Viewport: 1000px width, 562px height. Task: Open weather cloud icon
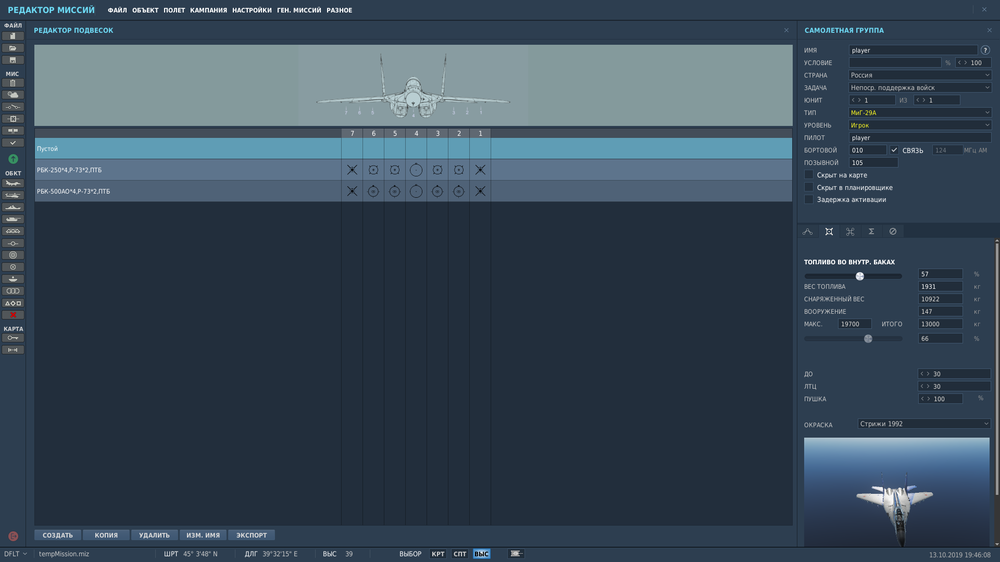[x=13, y=95]
